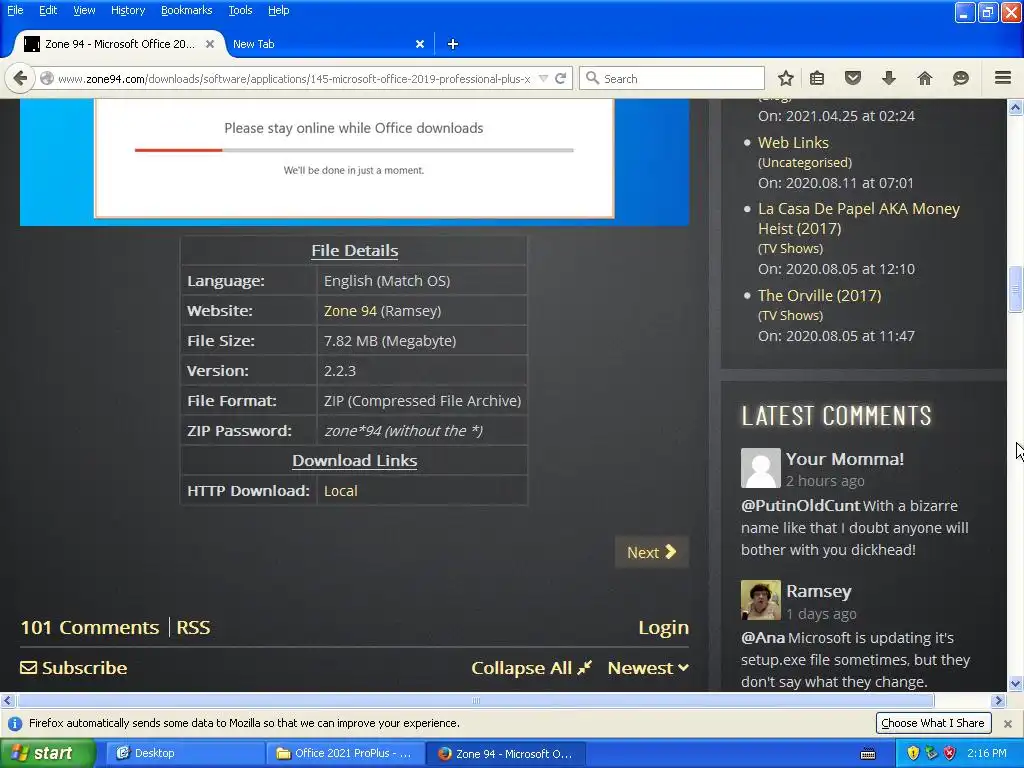Open the Web Links sidebar item
1024x768 pixels.
pyautogui.click(x=793, y=142)
